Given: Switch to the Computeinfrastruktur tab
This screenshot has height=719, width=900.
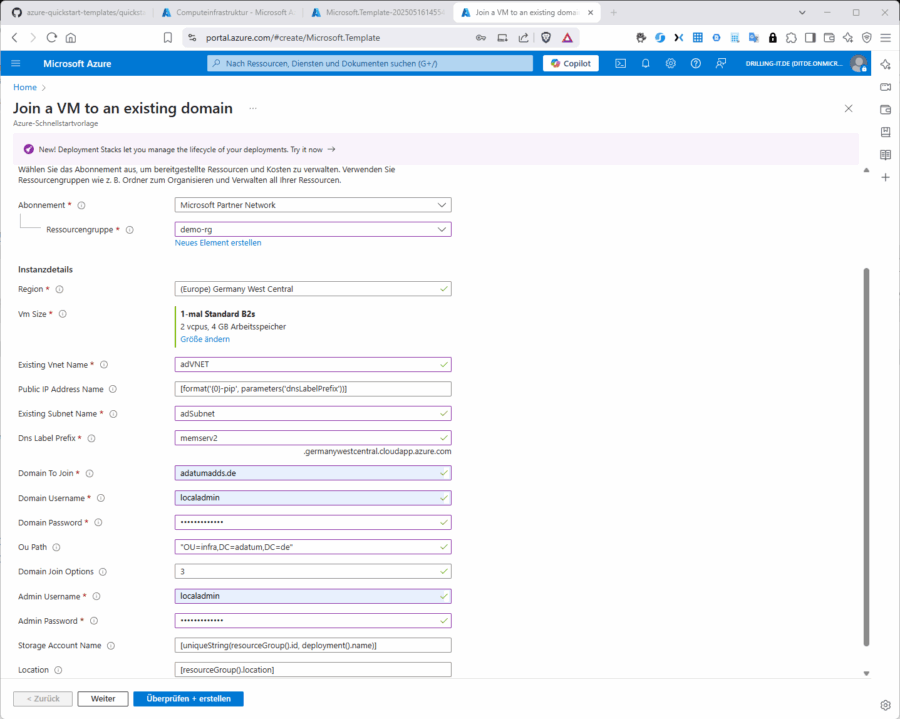Looking at the screenshot, I should [230, 12].
